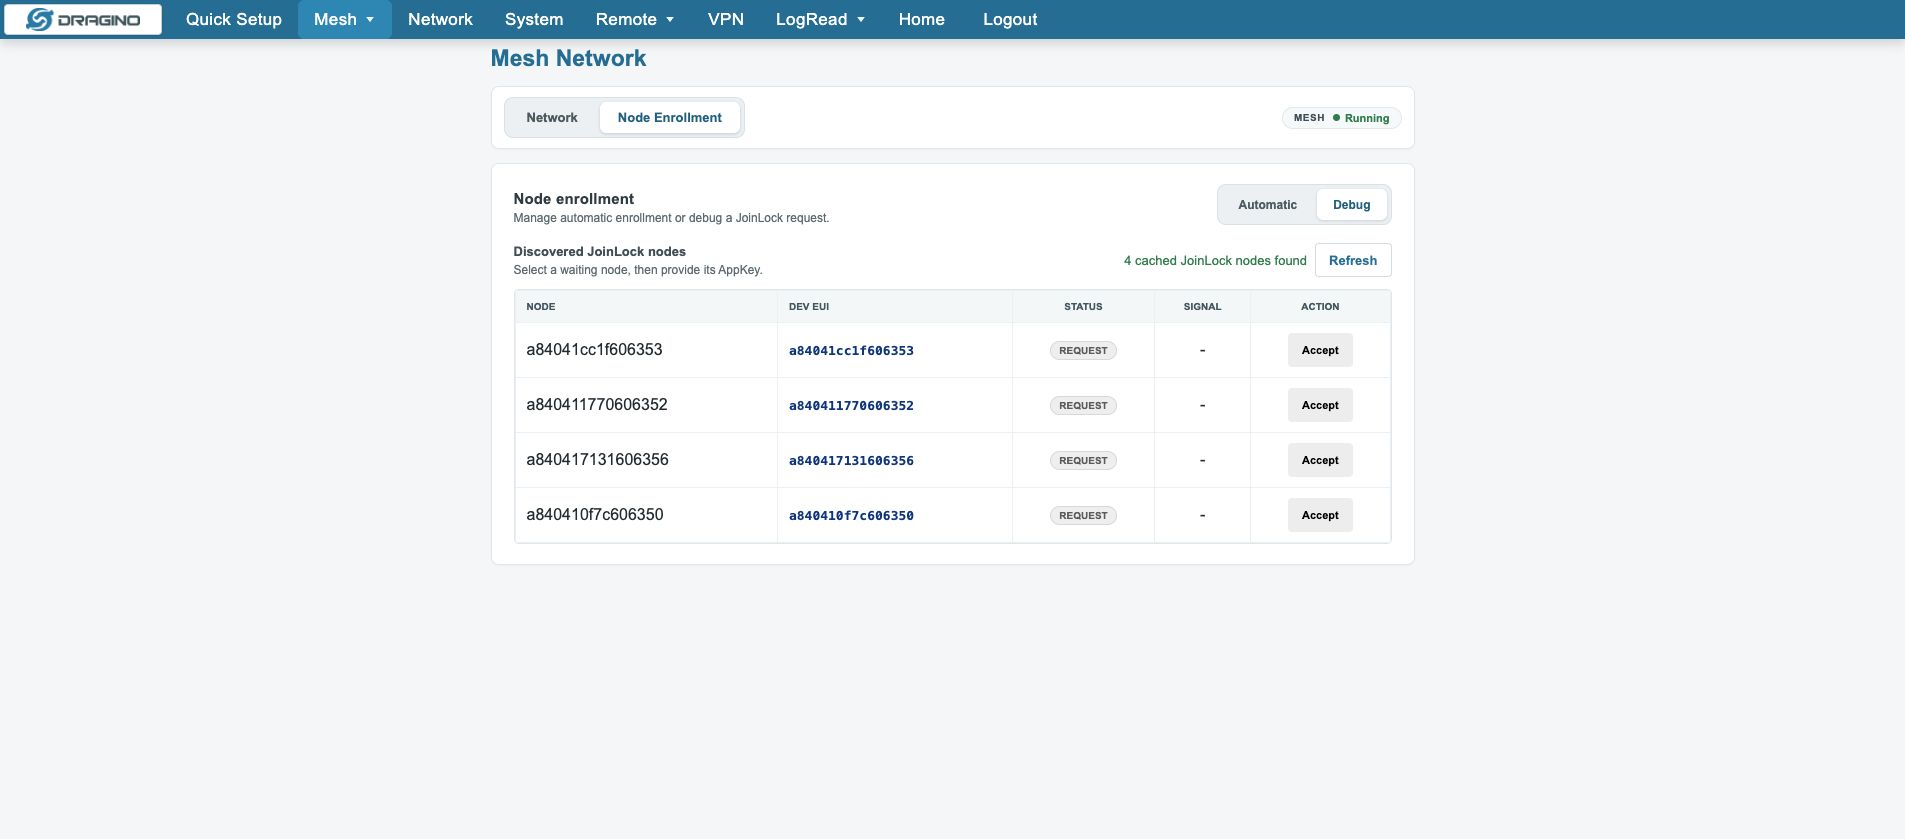Click node name a840417131606356
Image resolution: width=1905 pixels, height=839 pixels.
597,460
